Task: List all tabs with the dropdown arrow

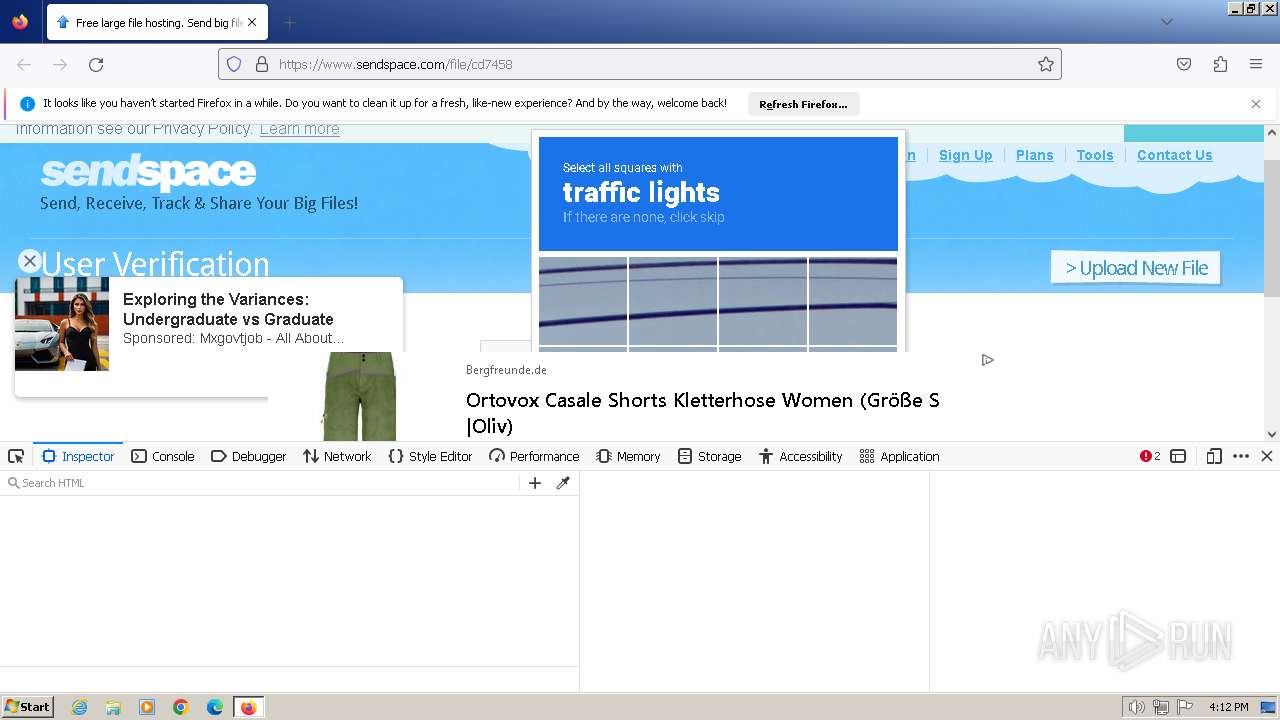Action: pyautogui.click(x=1166, y=22)
